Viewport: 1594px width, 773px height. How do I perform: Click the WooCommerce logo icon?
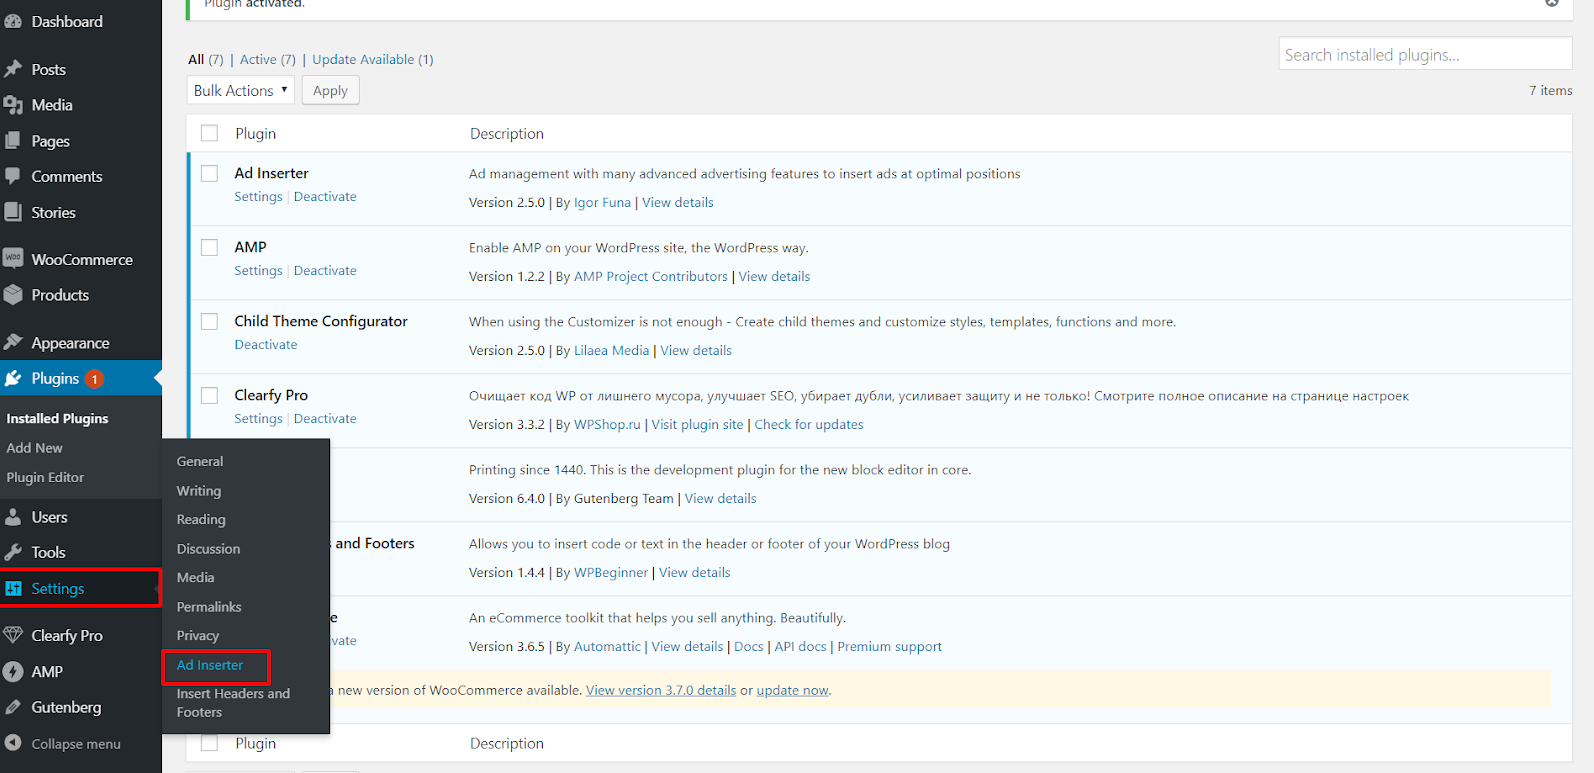click(13, 259)
